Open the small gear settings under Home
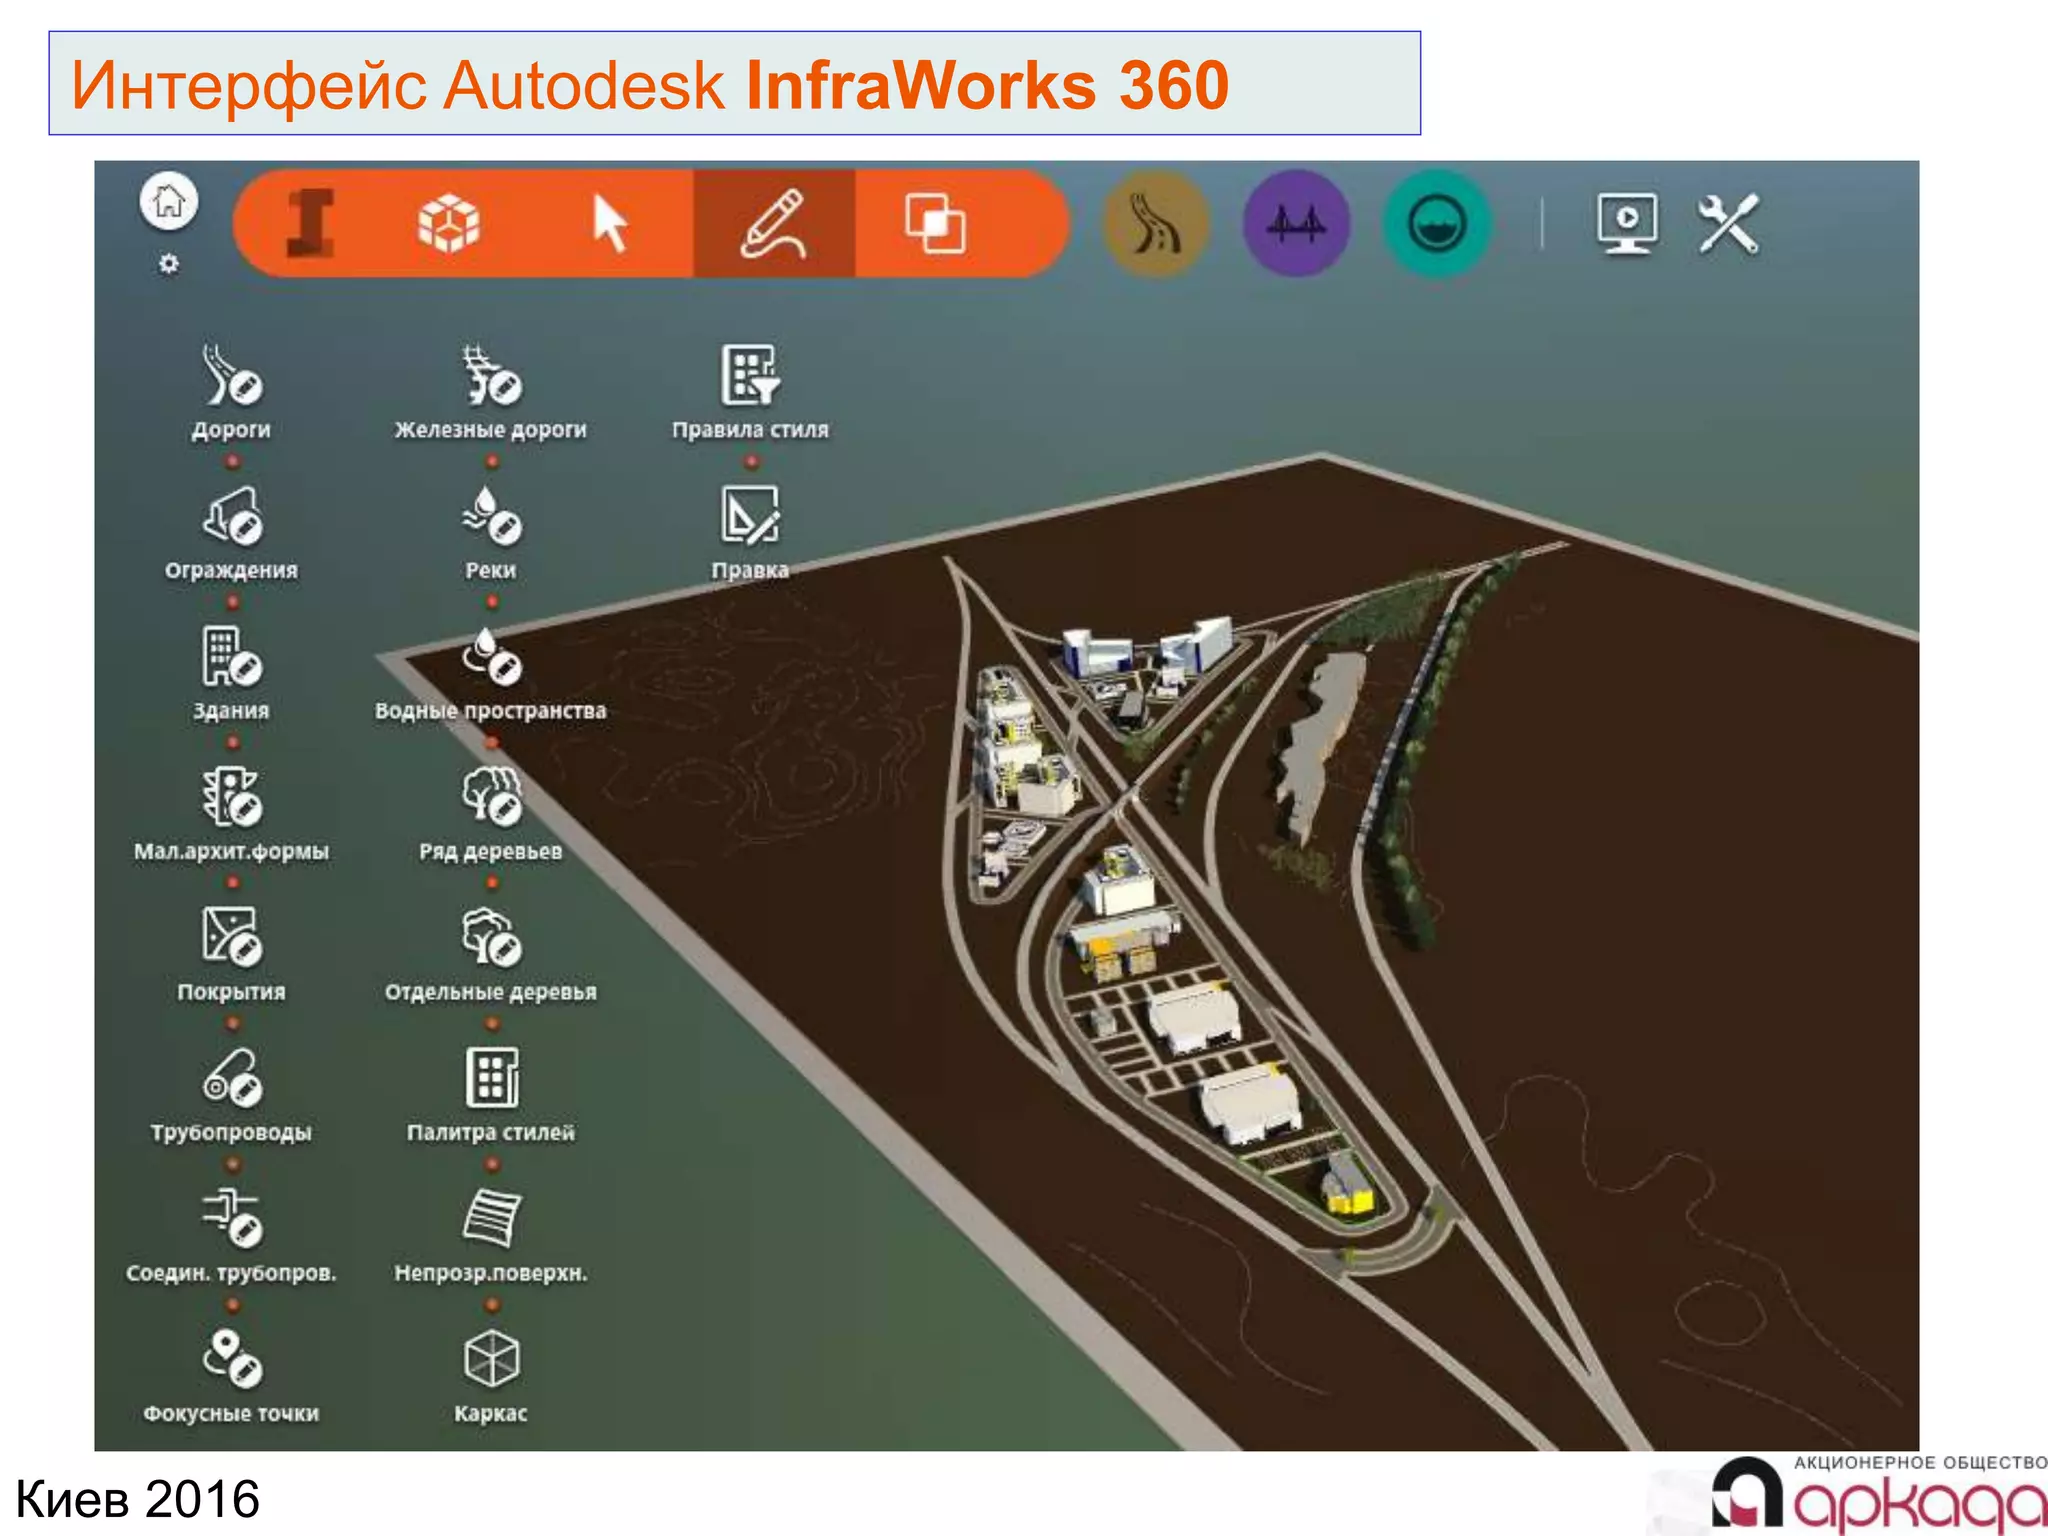The image size is (2048, 1536). tap(169, 264)
